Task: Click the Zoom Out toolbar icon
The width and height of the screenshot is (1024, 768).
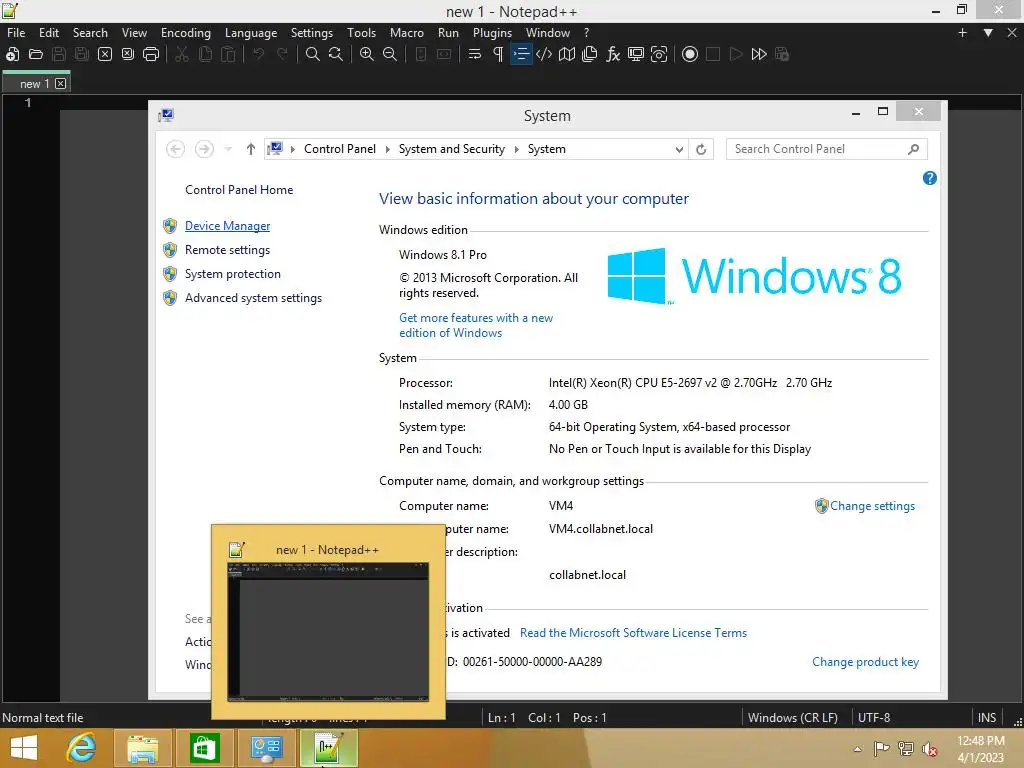Action: point(390,54)
